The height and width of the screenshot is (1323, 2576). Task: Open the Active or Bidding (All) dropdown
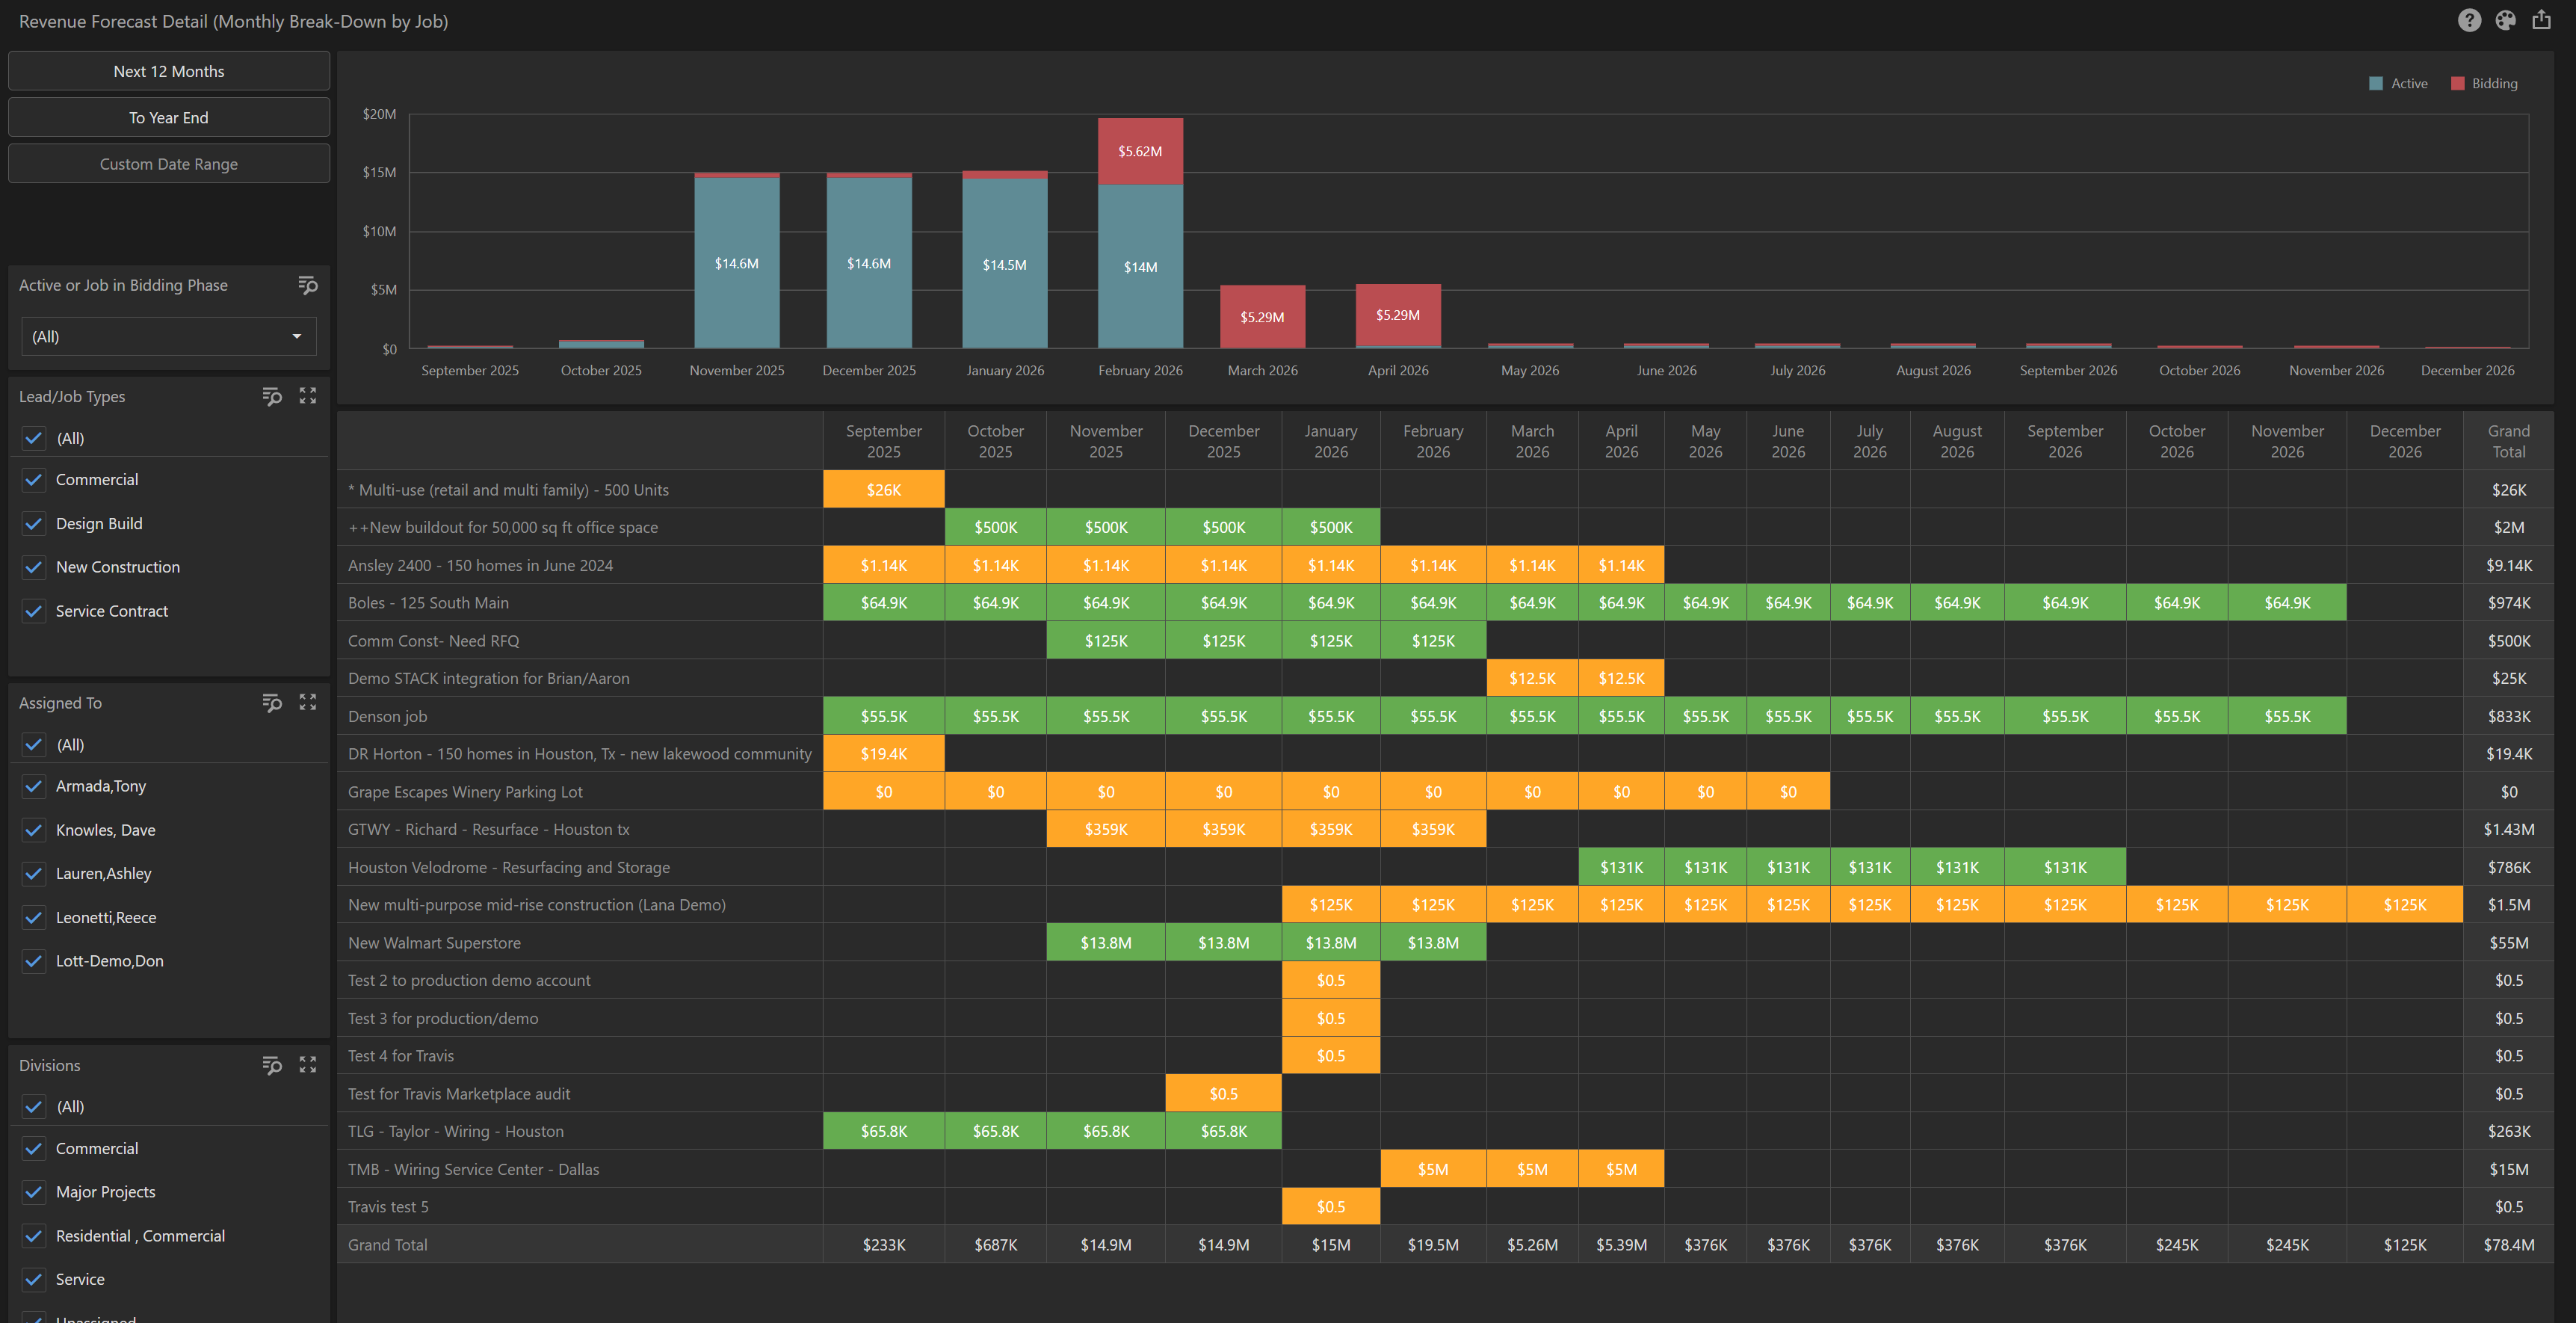click(168, 337)
